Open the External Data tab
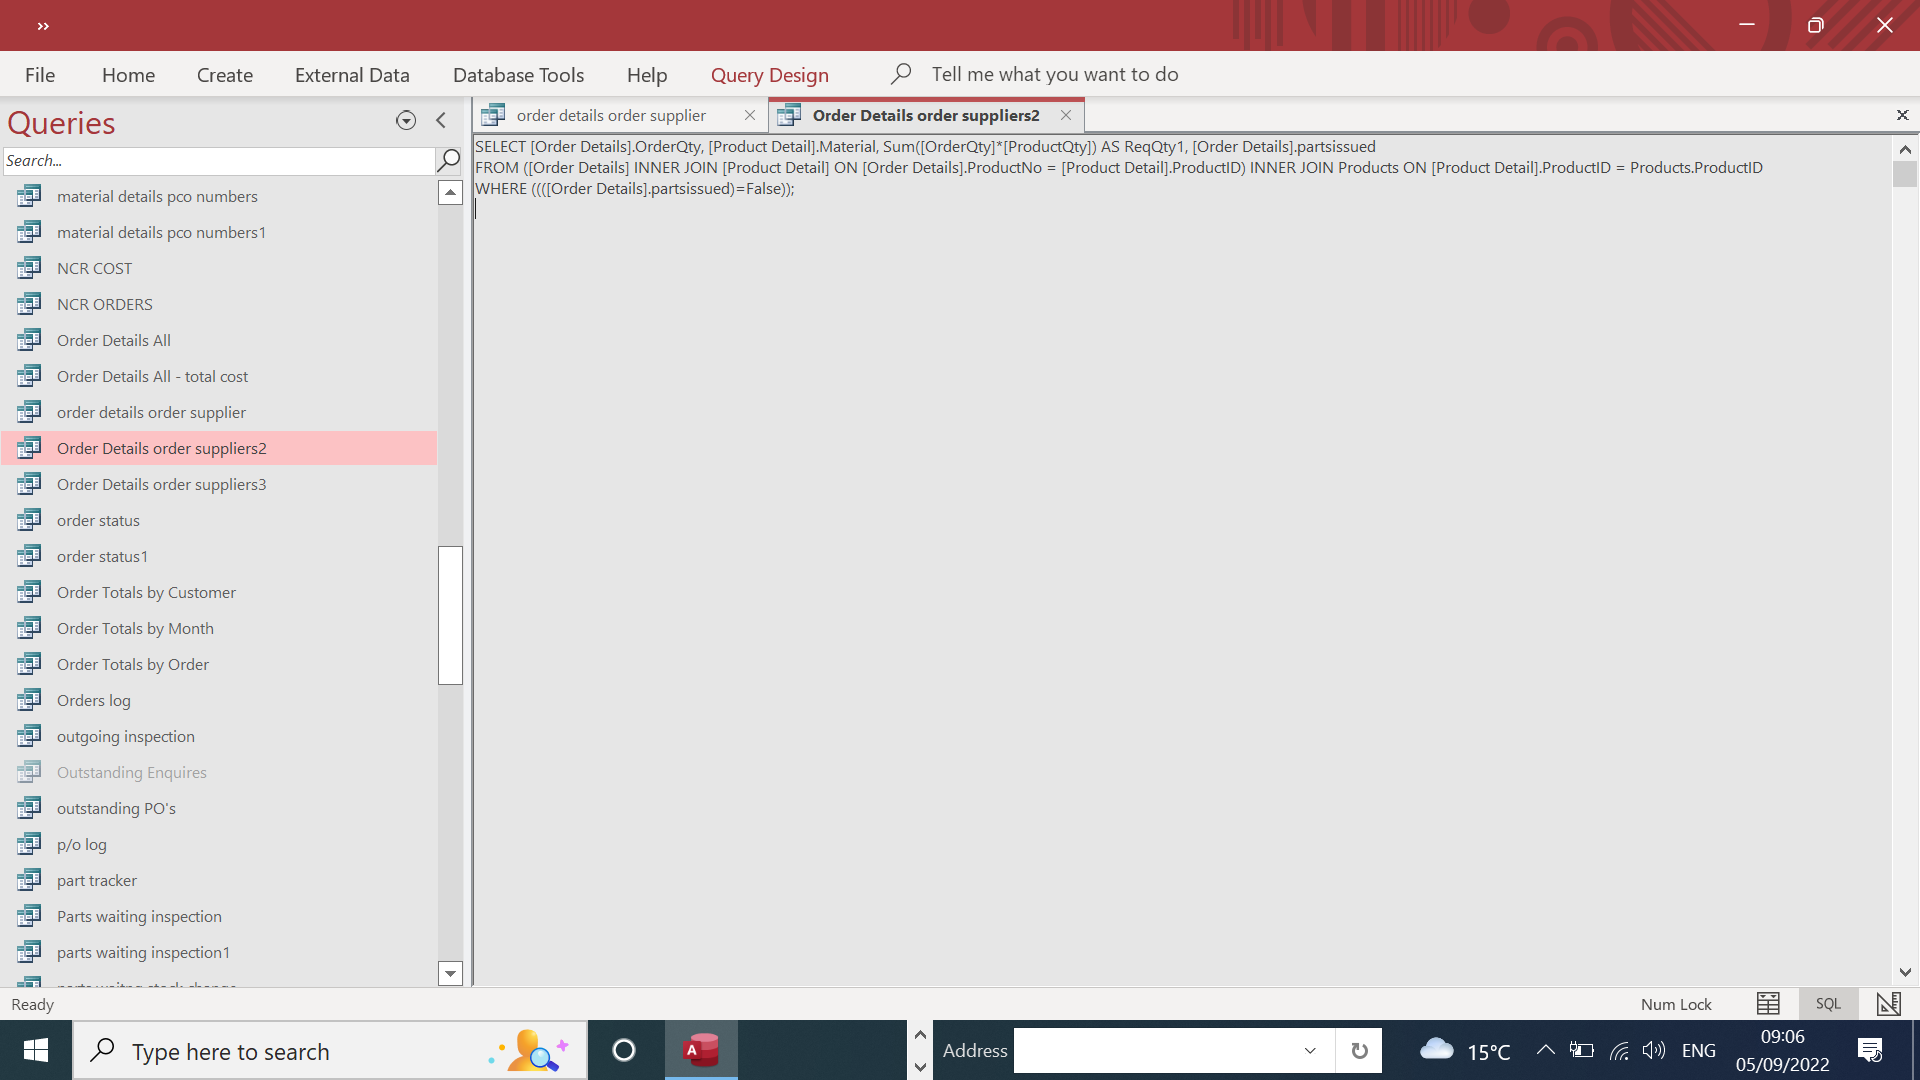Viewport: 1920px width, 1080px height. 352,75
